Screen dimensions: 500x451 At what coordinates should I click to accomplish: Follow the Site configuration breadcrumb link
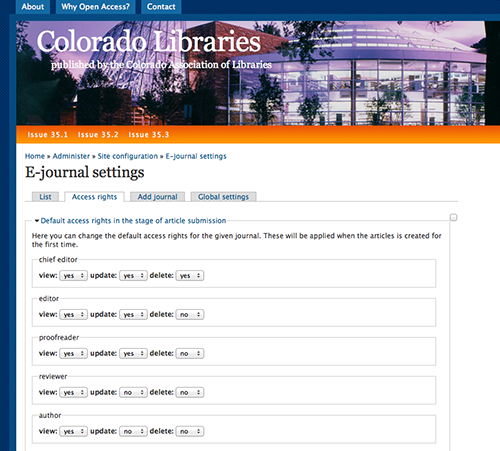(128, 156)
